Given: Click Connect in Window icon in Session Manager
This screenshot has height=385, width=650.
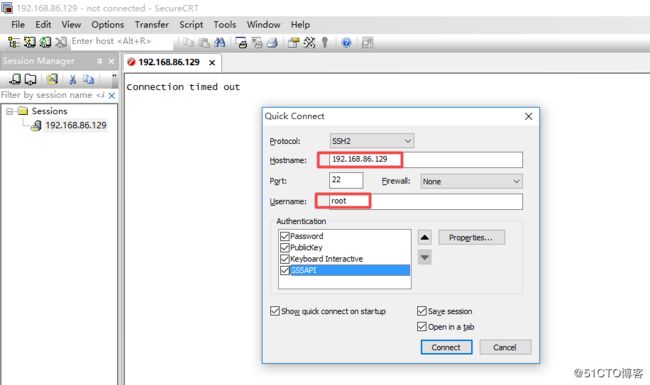Looking at the screenshot, I should (x=31, y=79).
